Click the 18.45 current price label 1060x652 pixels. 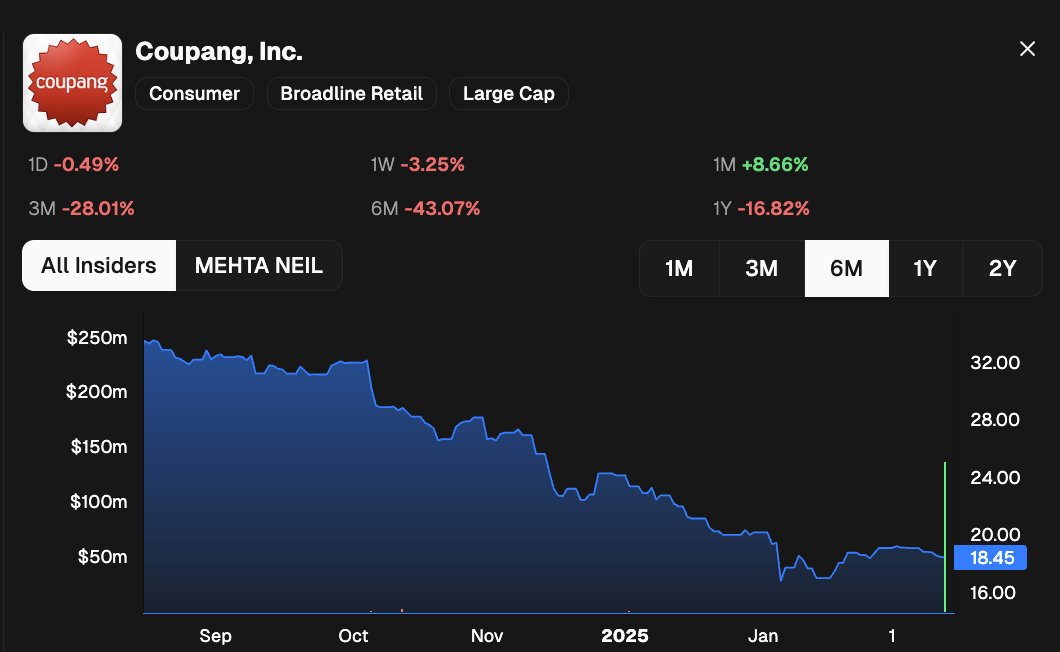(x=990, y=558)
